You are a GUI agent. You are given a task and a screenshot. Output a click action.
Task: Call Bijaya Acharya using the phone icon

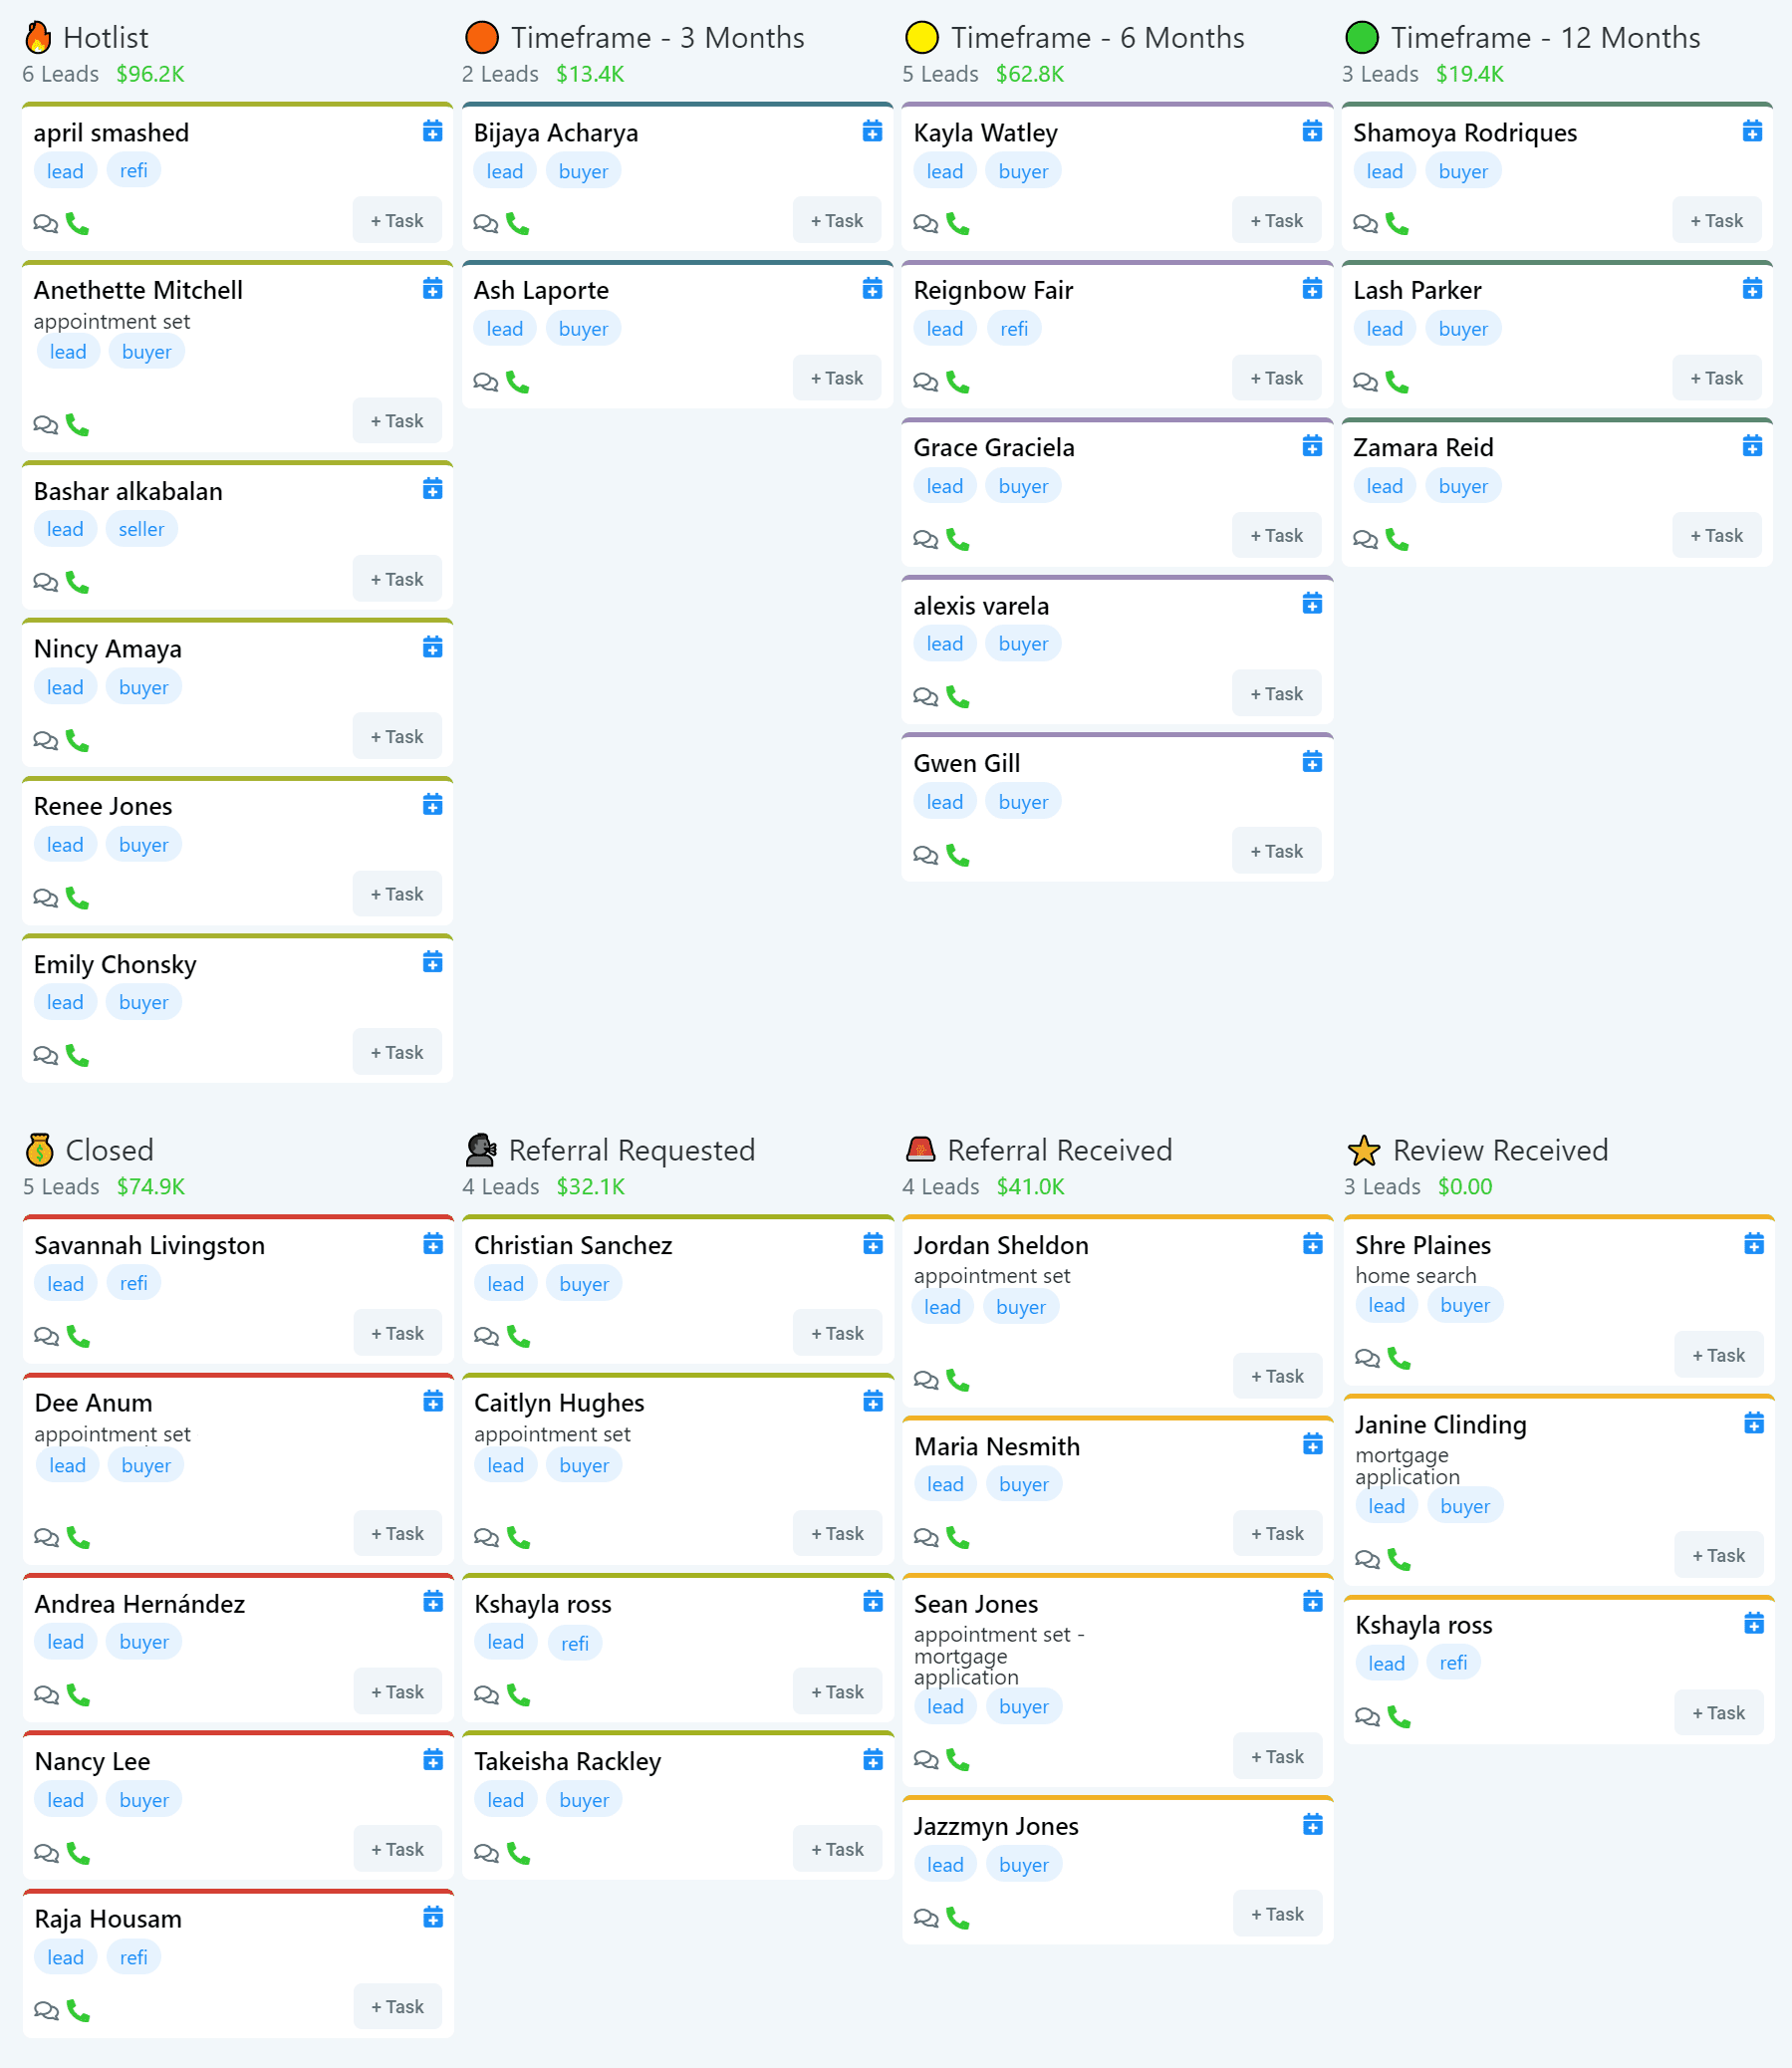pyautogui.click(x=517, y=224)
